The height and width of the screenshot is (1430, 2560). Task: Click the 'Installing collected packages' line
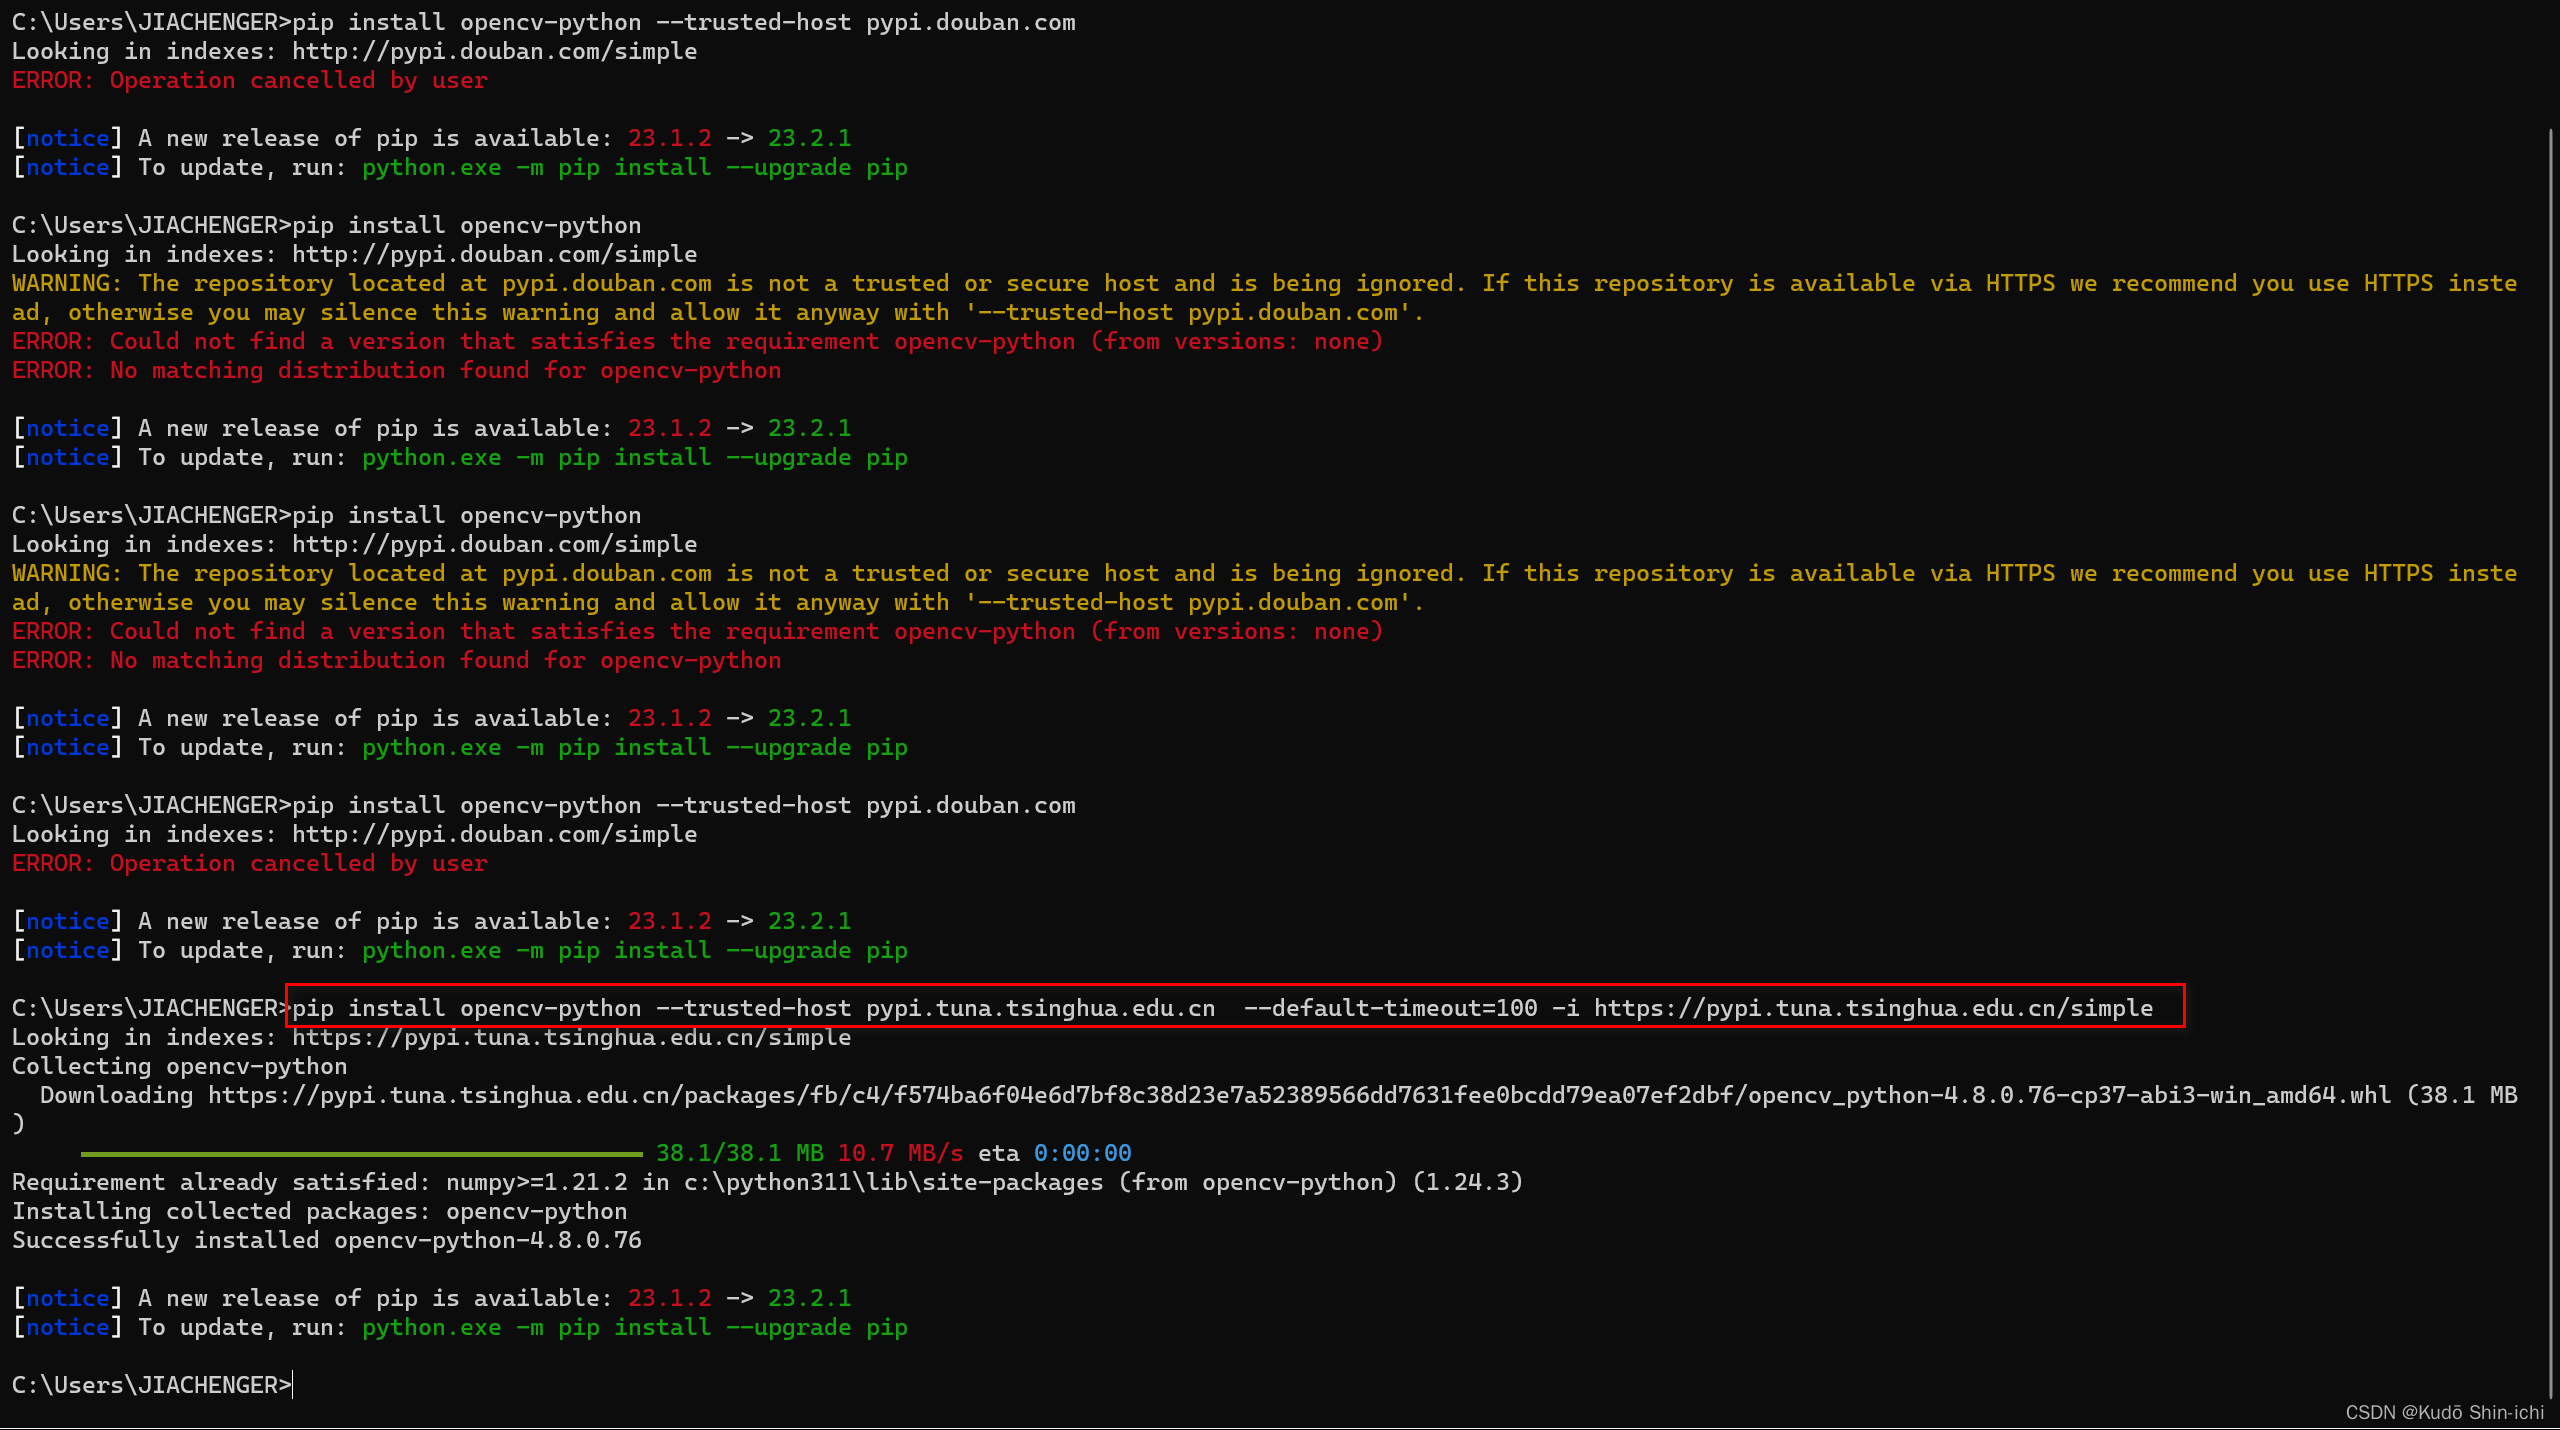click(x=320, y=1211)
